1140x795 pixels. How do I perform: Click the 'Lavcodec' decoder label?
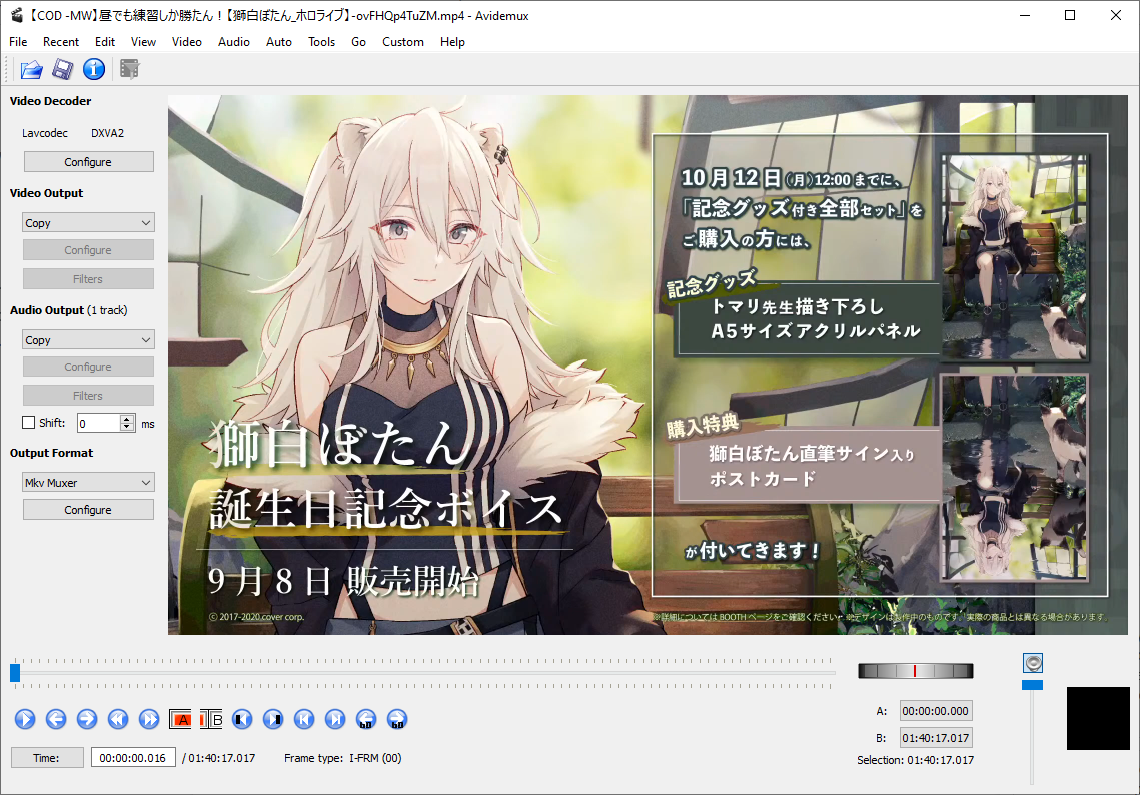(x=44, y=133)
